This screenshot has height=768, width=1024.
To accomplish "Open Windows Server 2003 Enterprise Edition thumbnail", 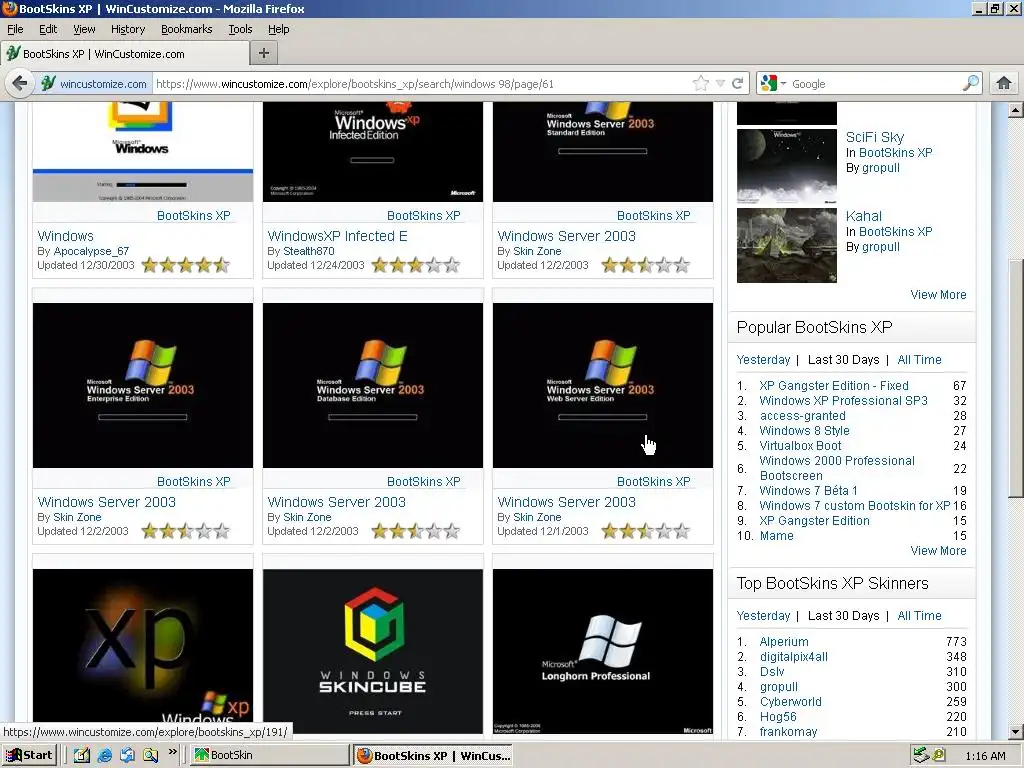I will point(143,385).
